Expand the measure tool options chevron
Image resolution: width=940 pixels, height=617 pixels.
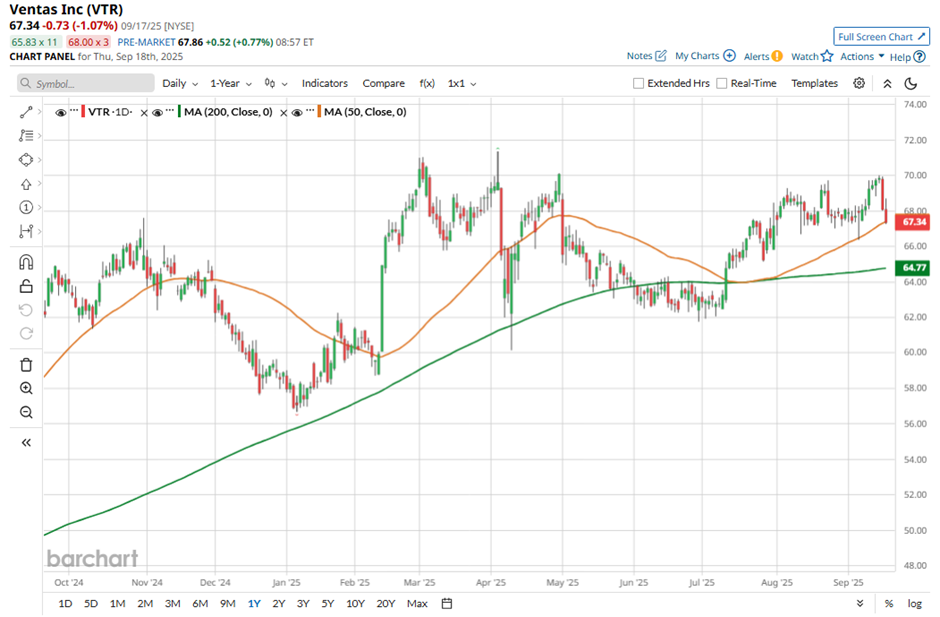click(40, 231)
